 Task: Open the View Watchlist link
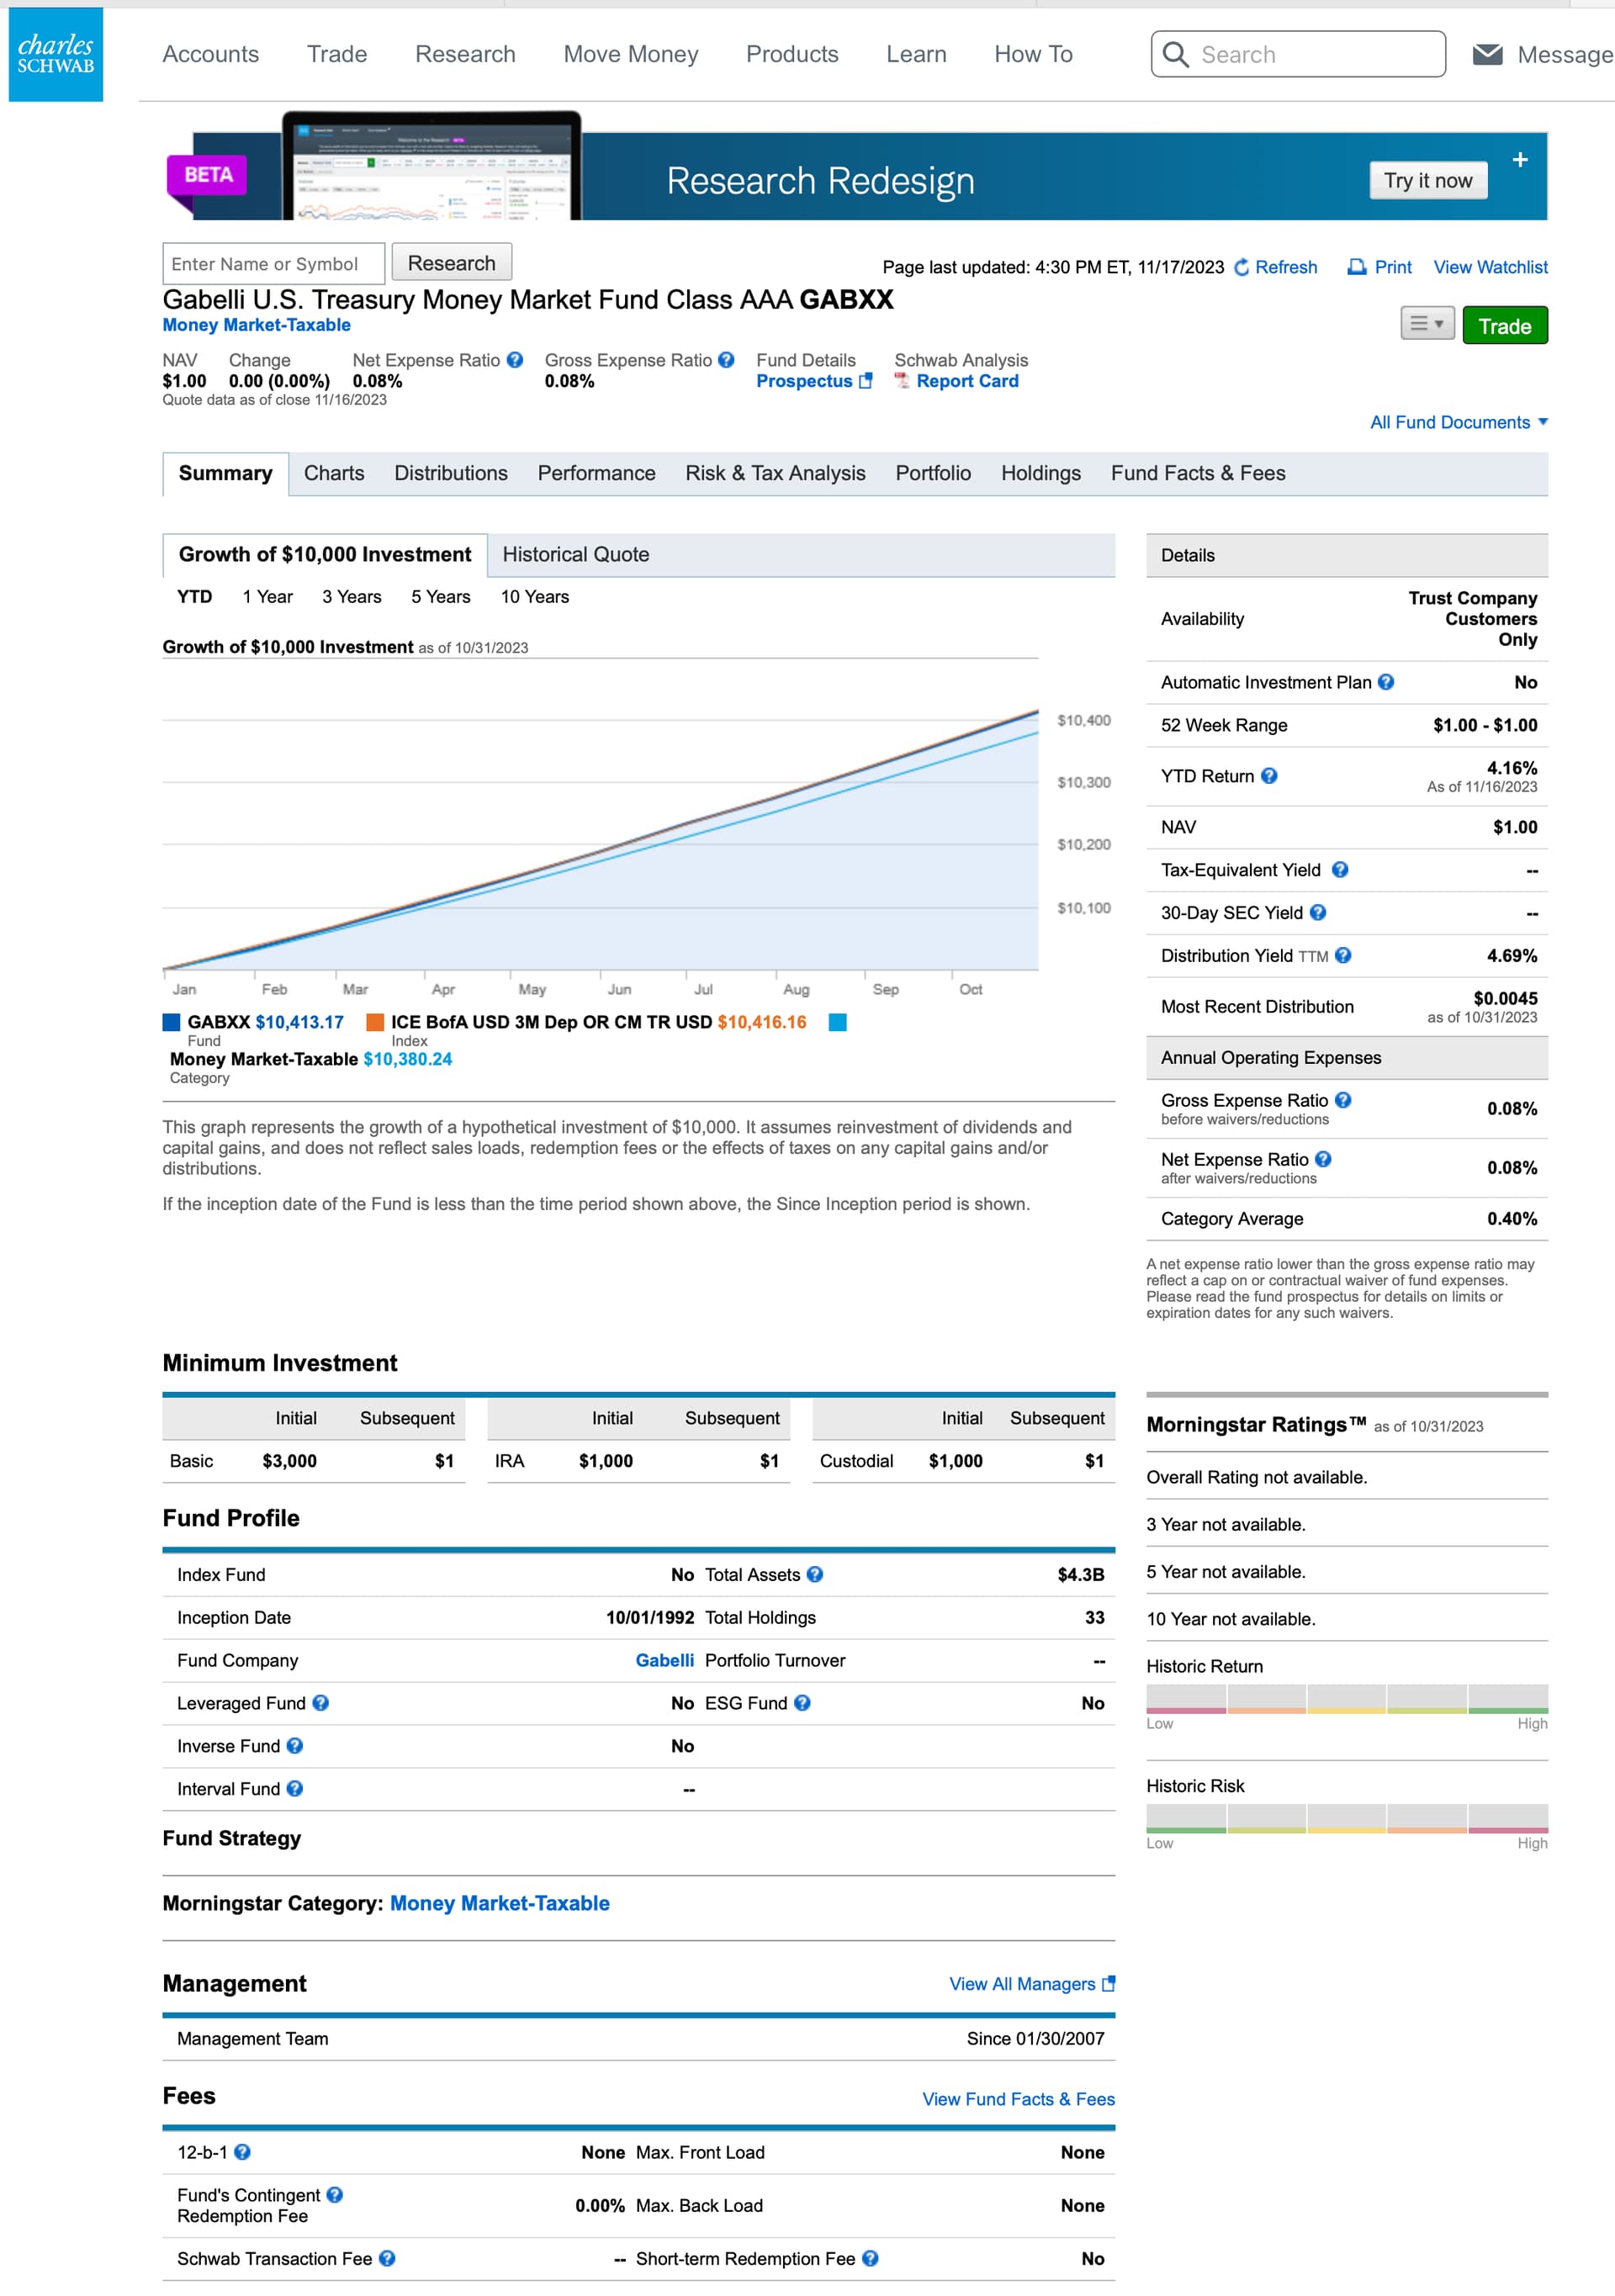1490,267
